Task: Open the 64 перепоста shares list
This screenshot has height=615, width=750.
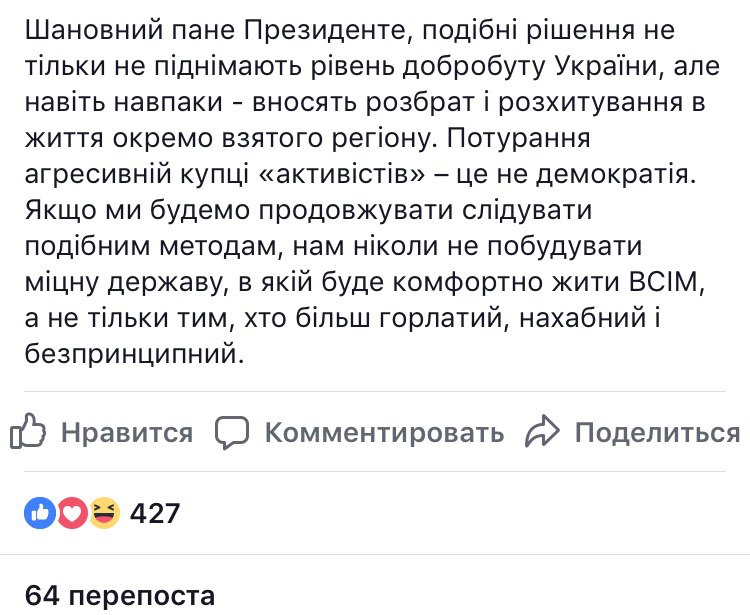Action: point(120,595)
